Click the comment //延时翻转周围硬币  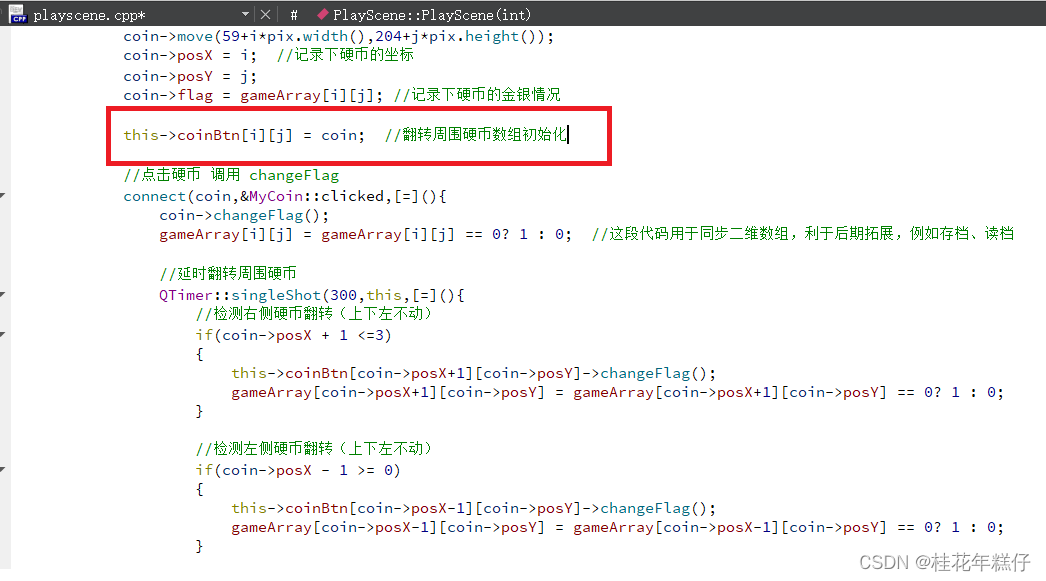tap(227, 273)
